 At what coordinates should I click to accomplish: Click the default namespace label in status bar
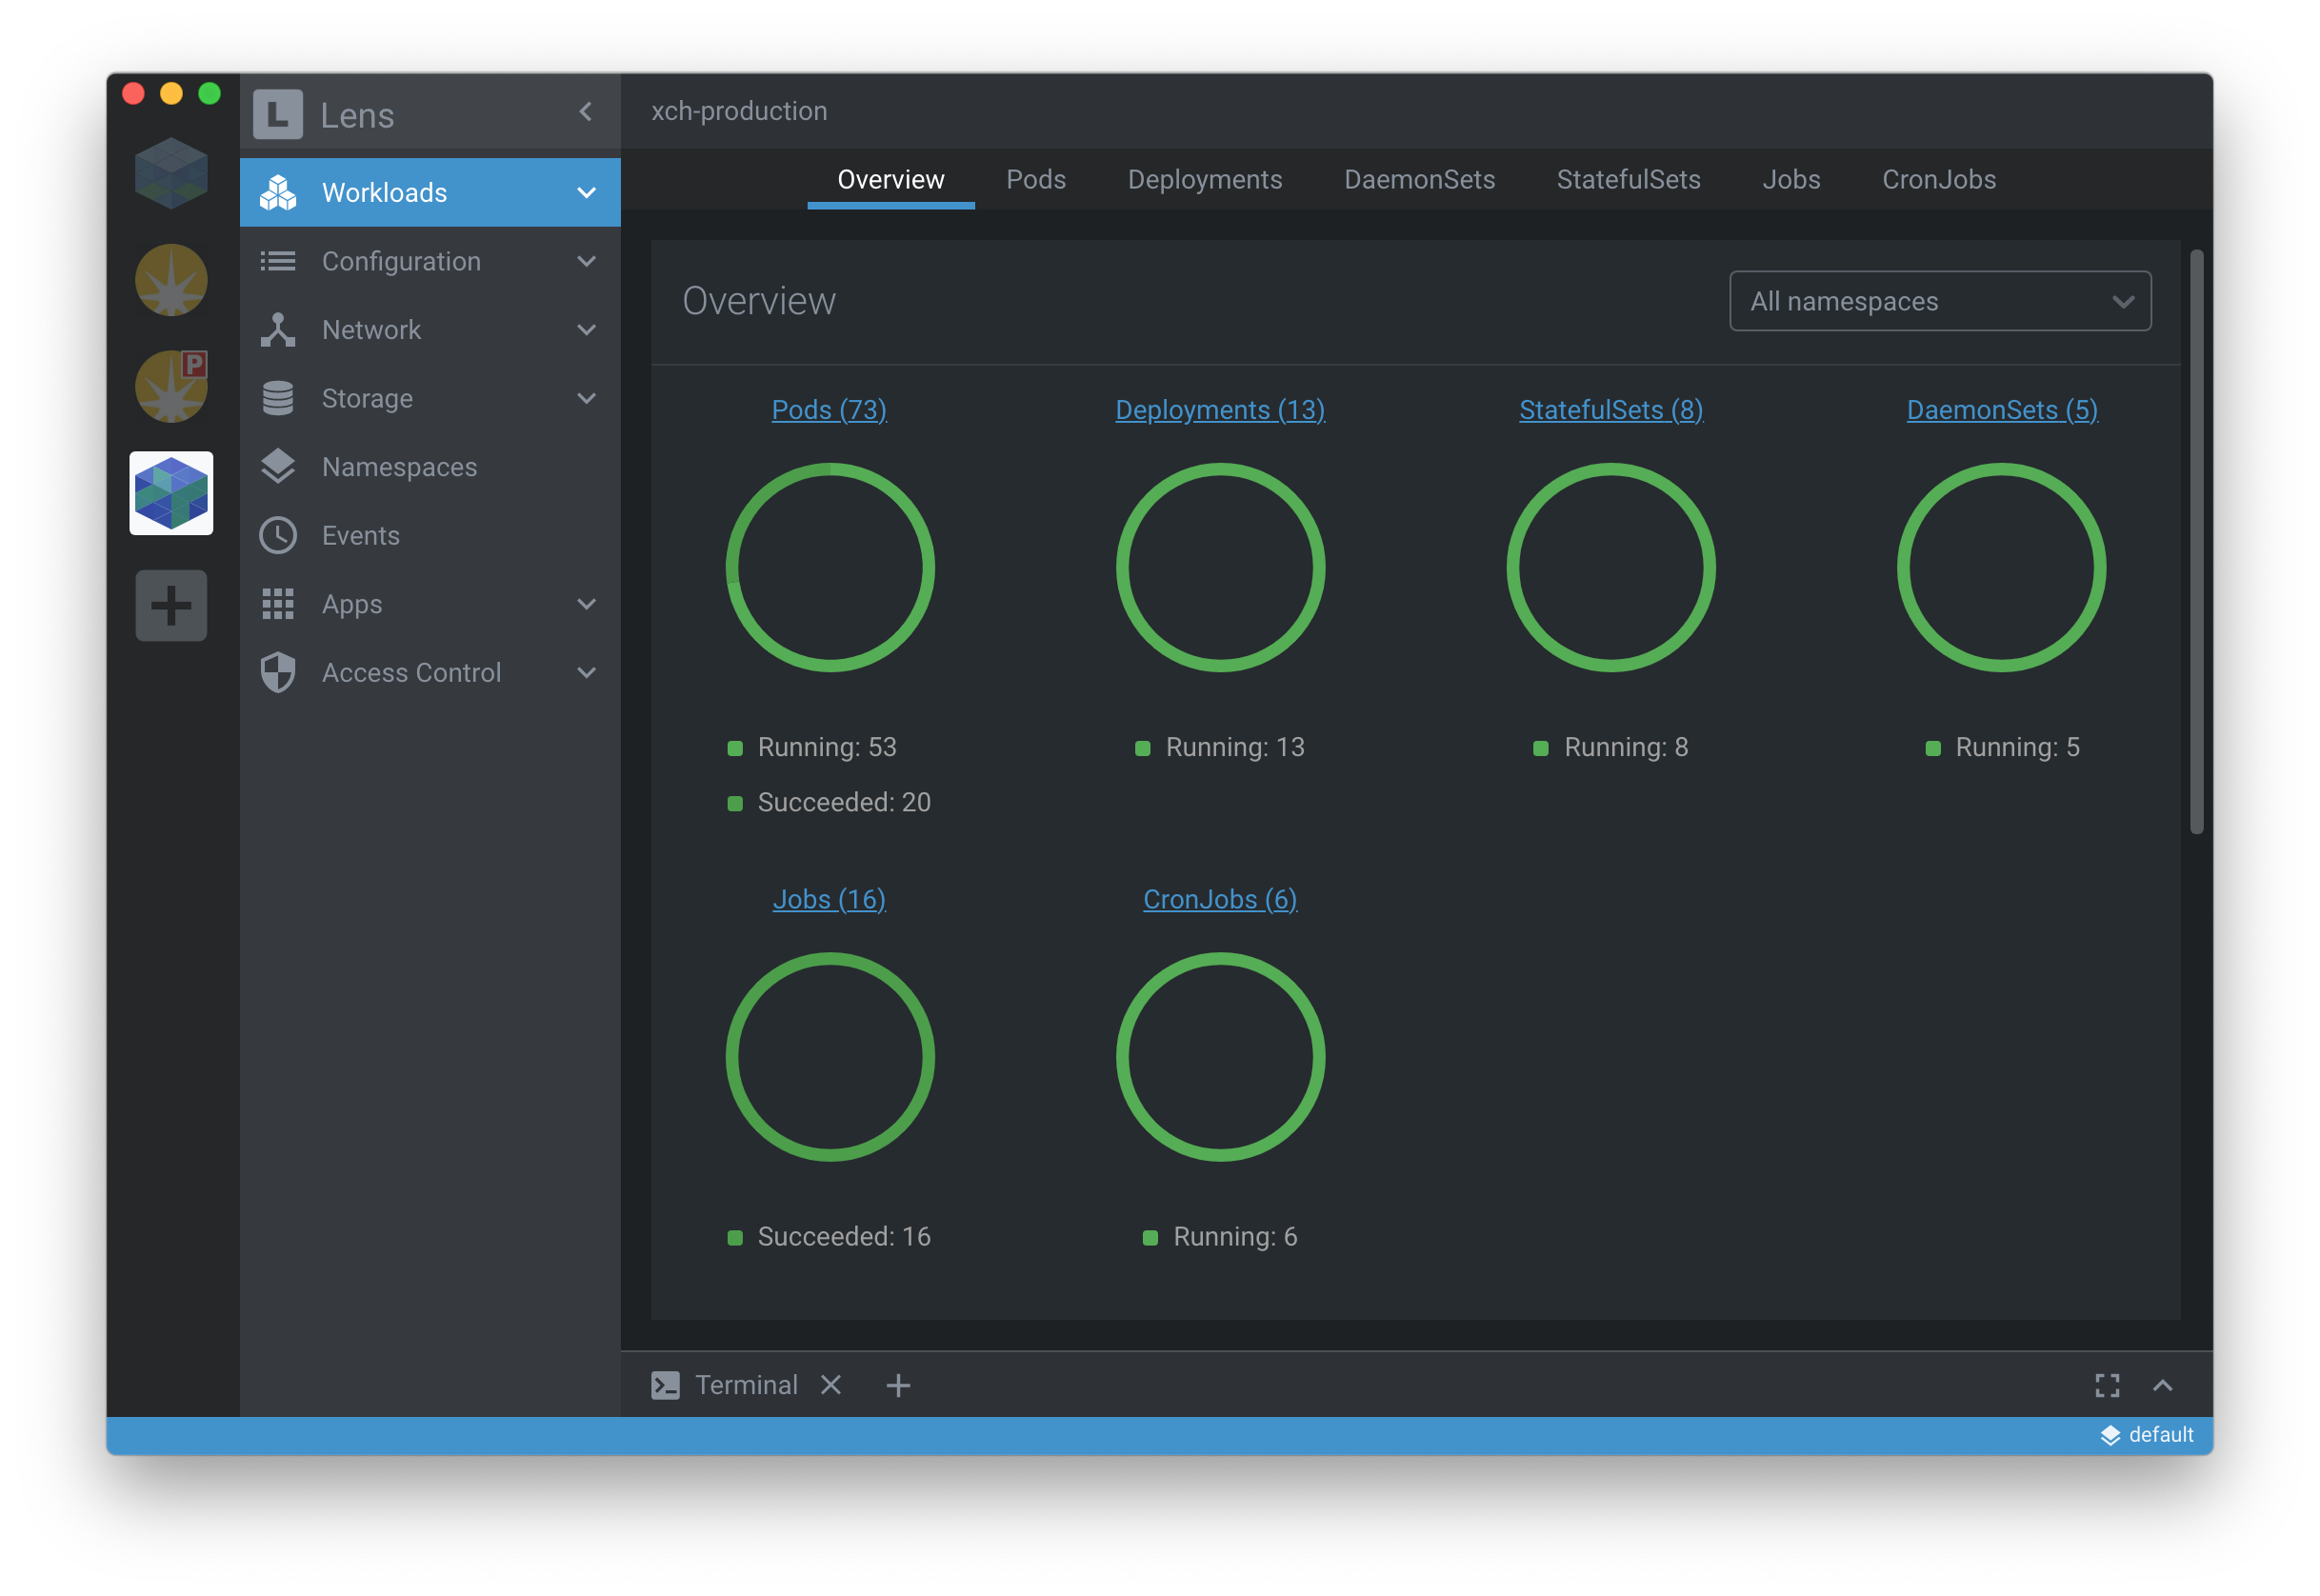[2161, 1435]
